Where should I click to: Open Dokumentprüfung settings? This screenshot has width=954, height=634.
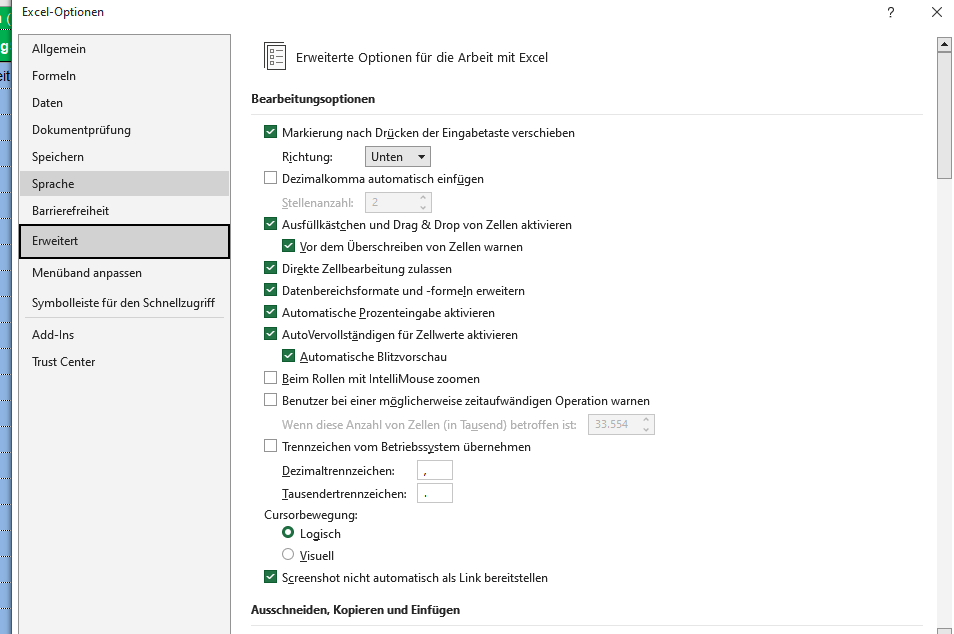tap(124, 130)
